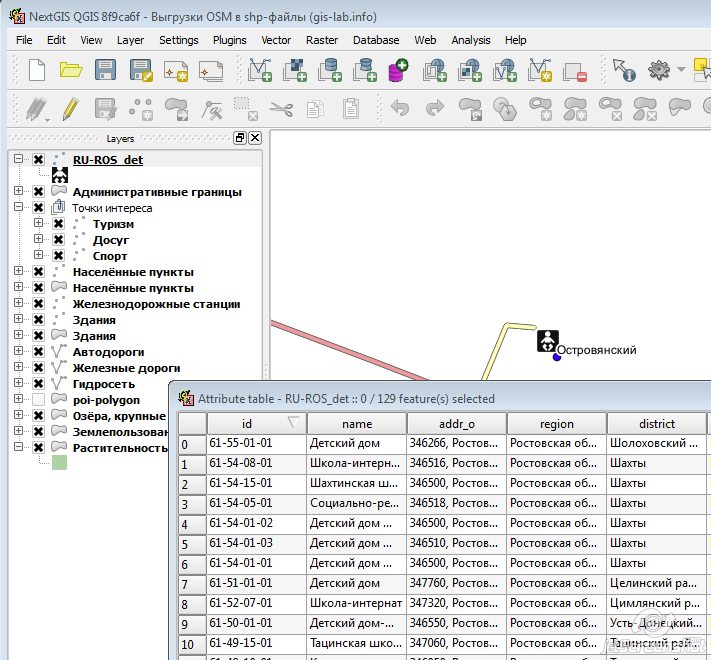Toggle visibility of RU-ROS_det layer
The width and height of the screenshot is (711, 660).
(x=39, y=160)
